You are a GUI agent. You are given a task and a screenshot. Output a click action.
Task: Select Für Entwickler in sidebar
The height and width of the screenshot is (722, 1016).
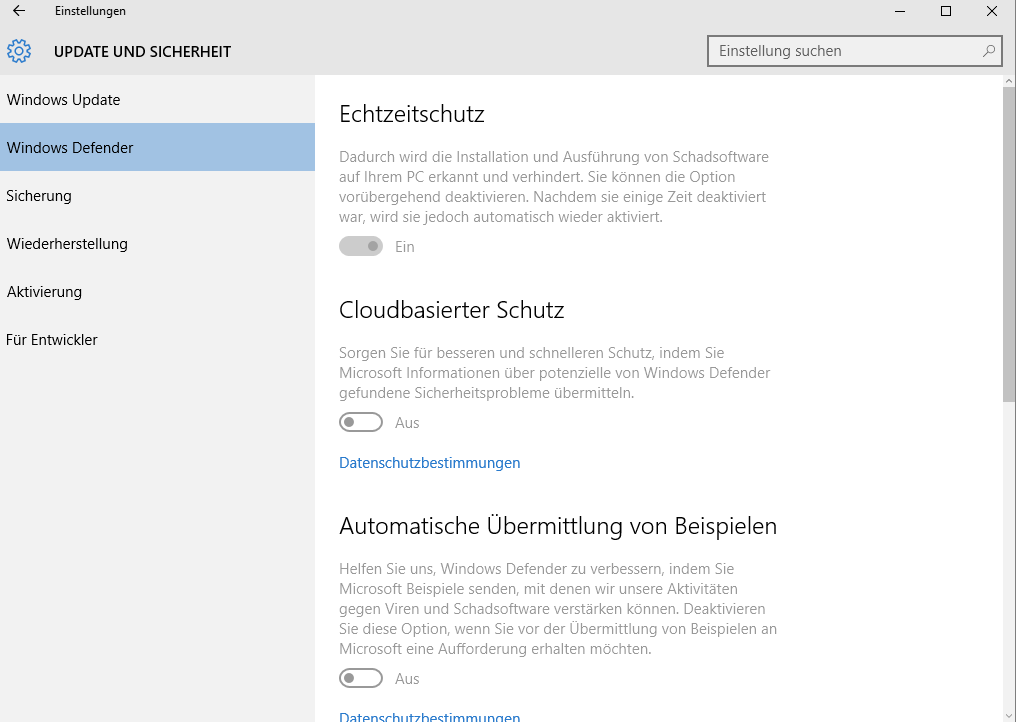[157, 340]
